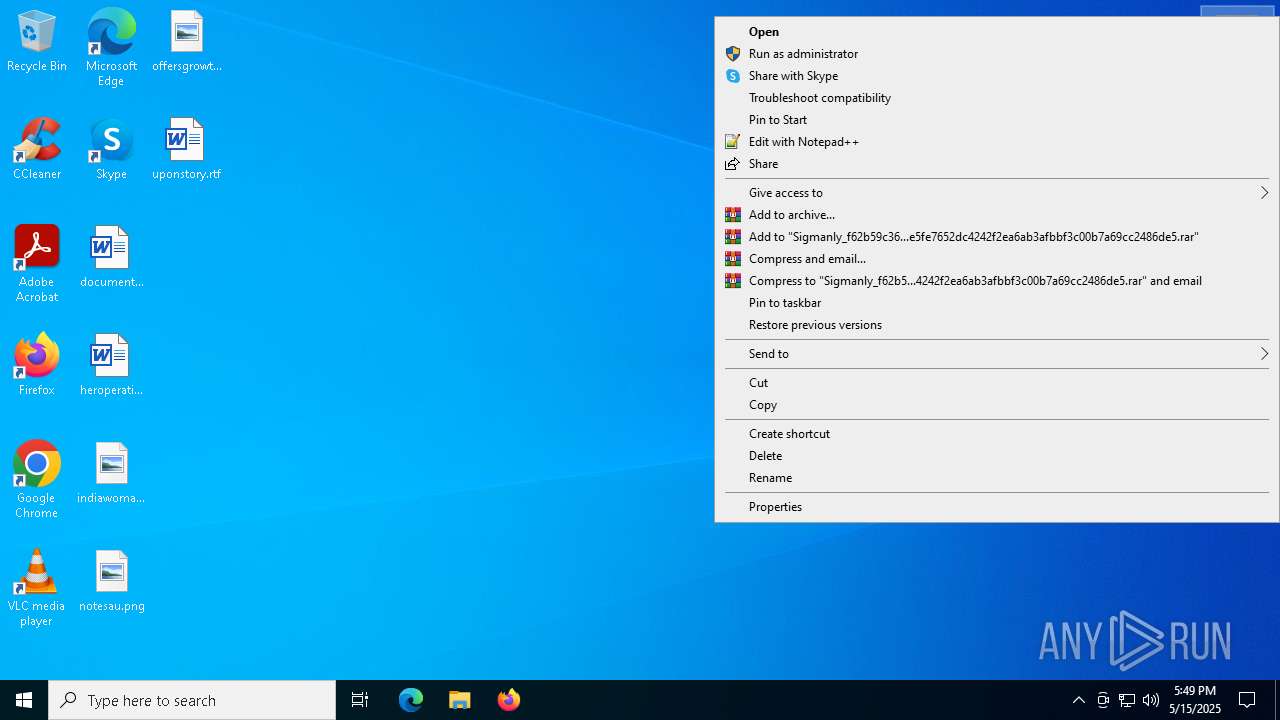This screenshot has height=720, width=1280.
Task: Open the volume control tray icon
Action: click(x=1151, y=700)
